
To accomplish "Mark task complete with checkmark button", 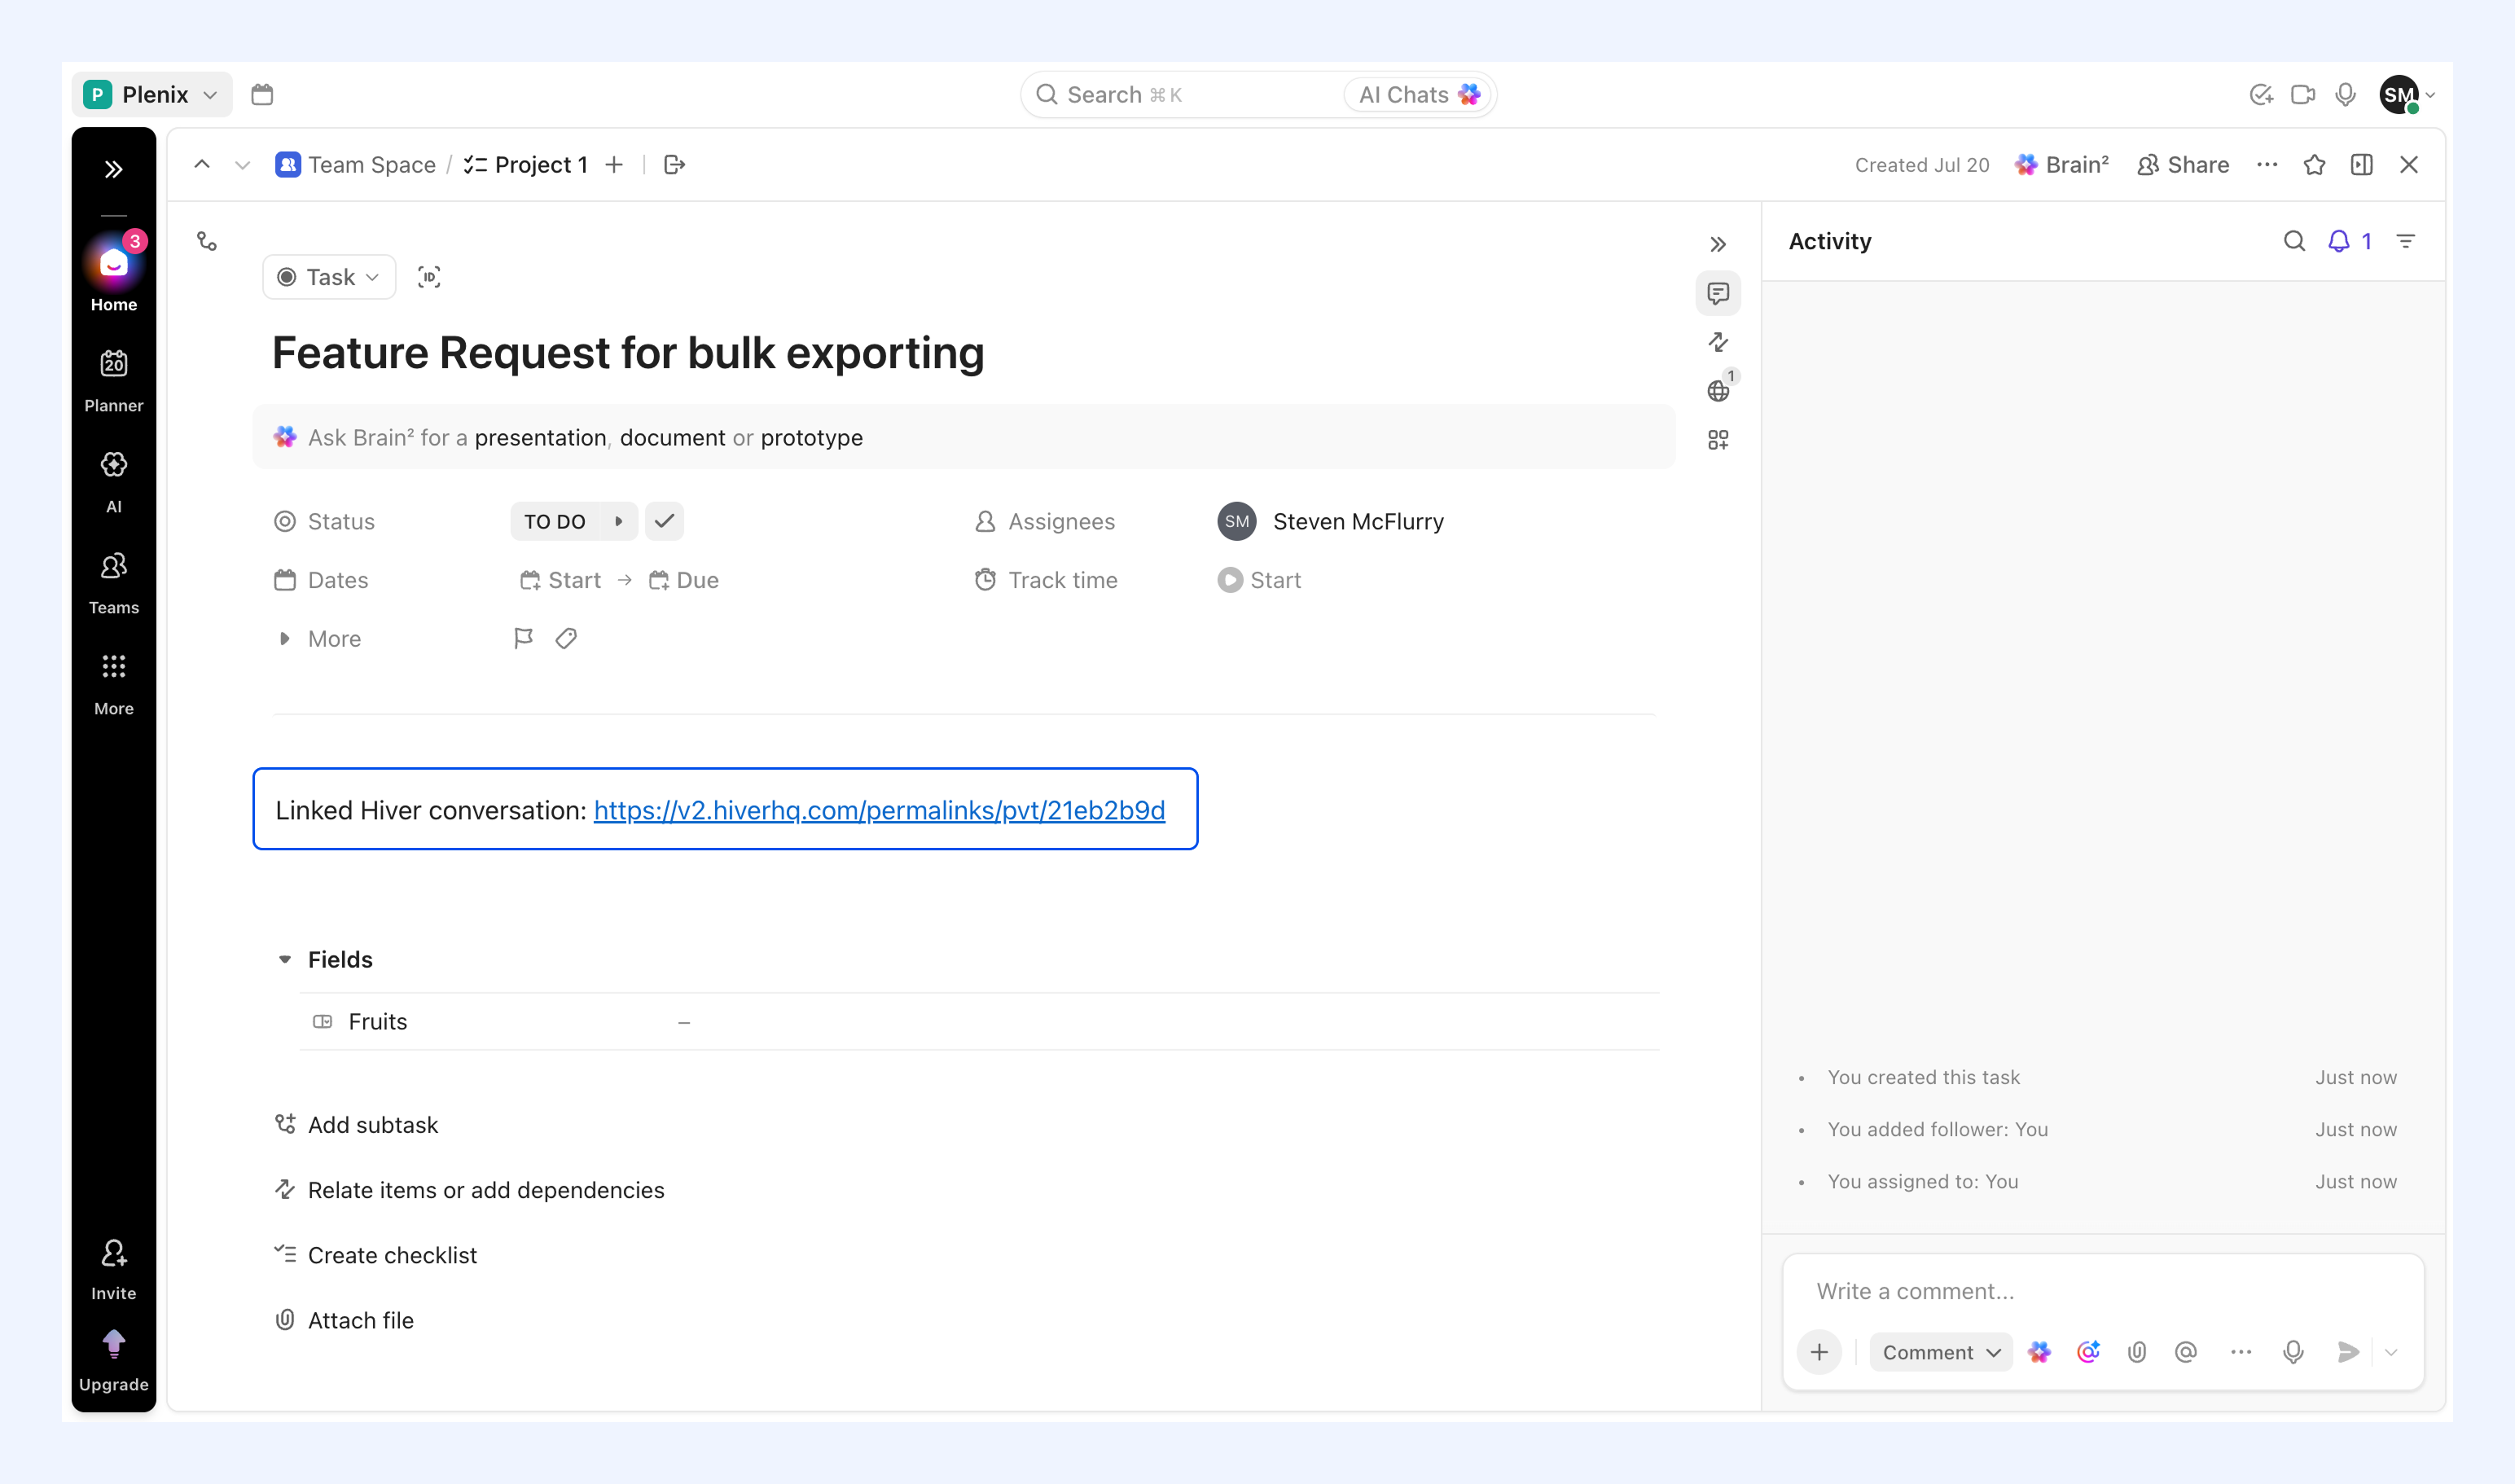I will [x=664, y=521].
